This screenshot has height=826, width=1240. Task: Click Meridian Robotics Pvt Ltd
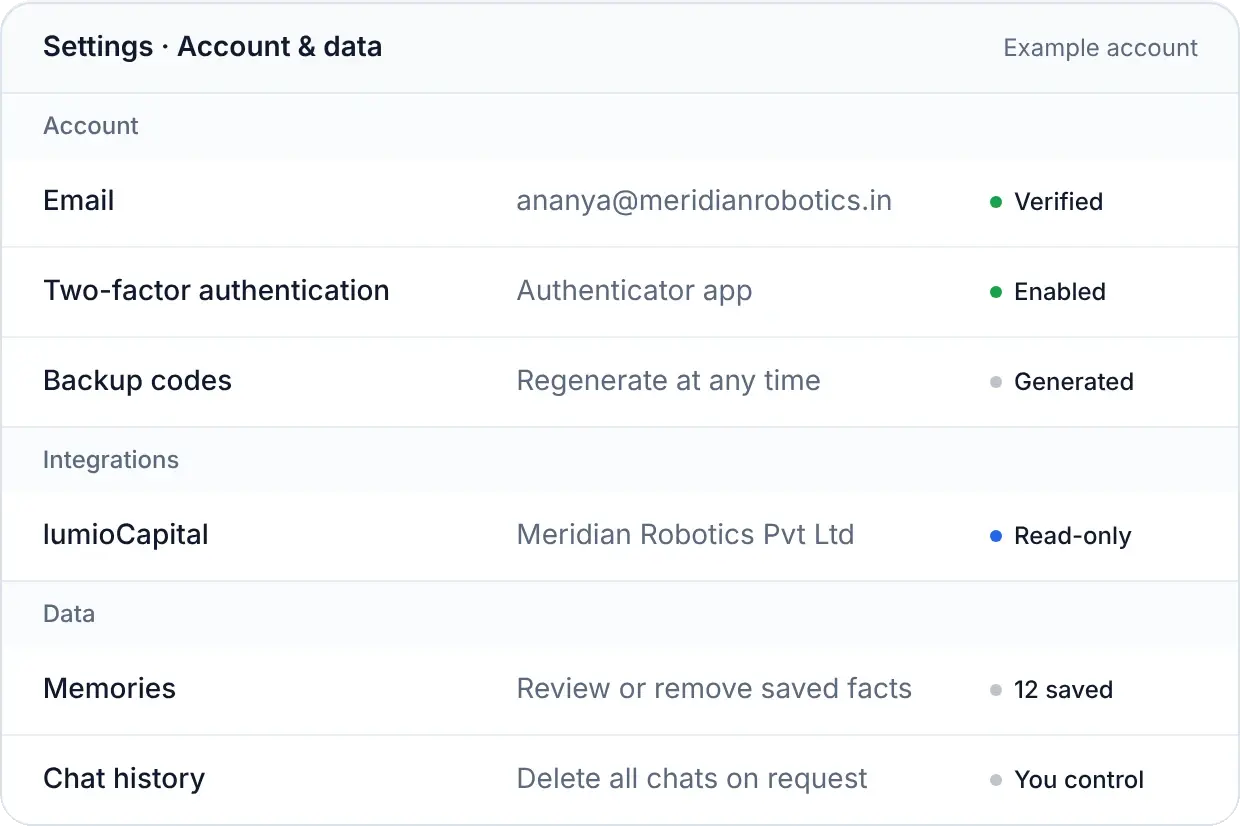pyautogui.click(x=685, y=535)
